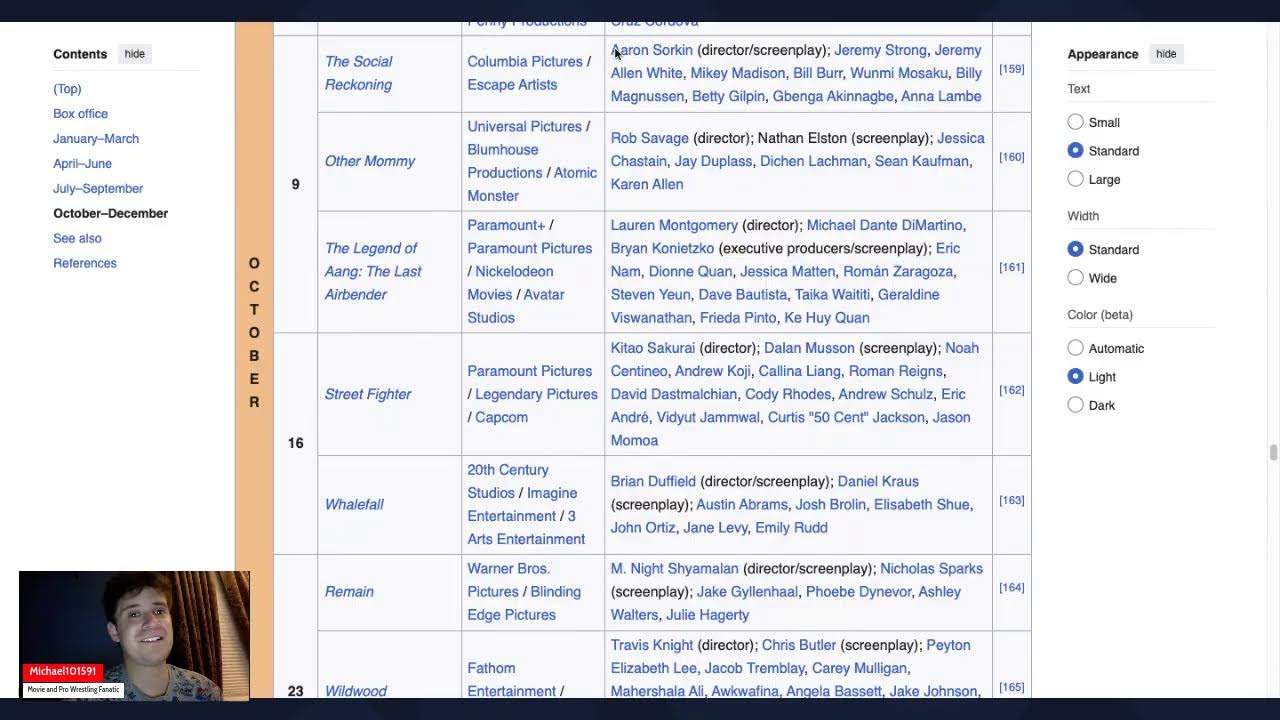Click Legendary Pictures link
This screenshot has width=1280, height=720.
pos(536,394)
